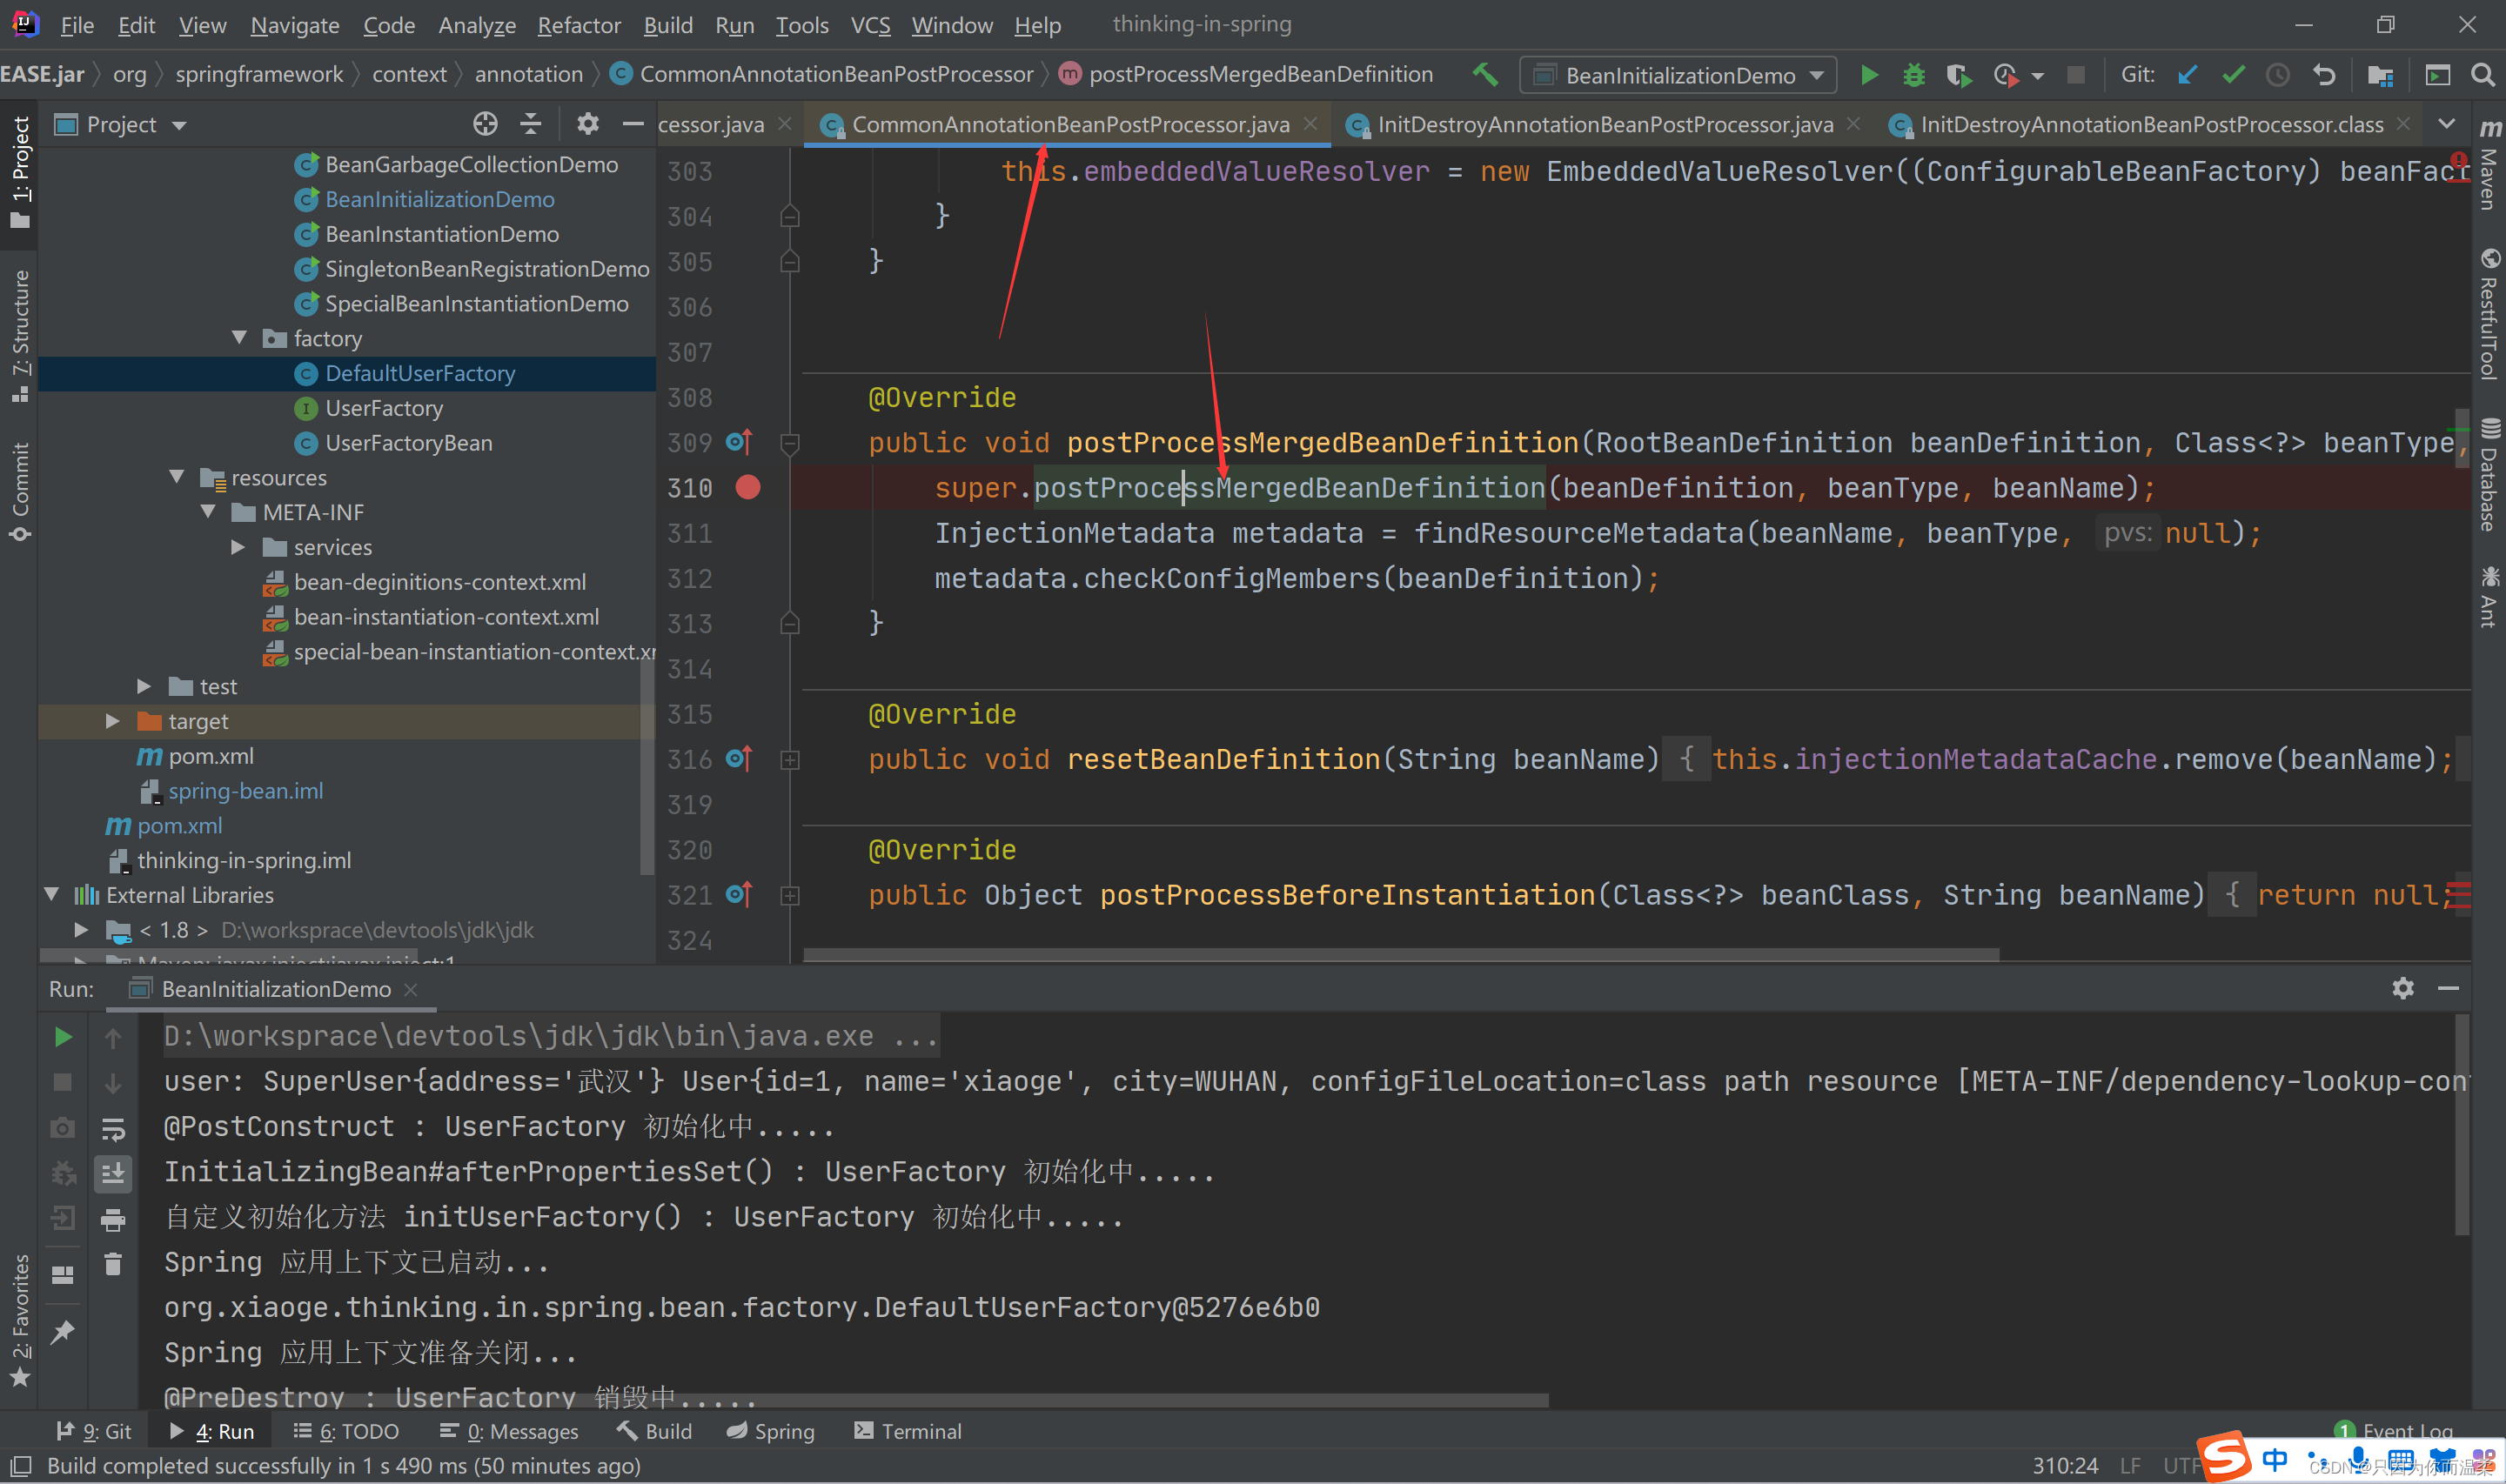Toggle soft-wrap in Run console
Screen dimensions: 2506x1484
tap(113, 1129)
